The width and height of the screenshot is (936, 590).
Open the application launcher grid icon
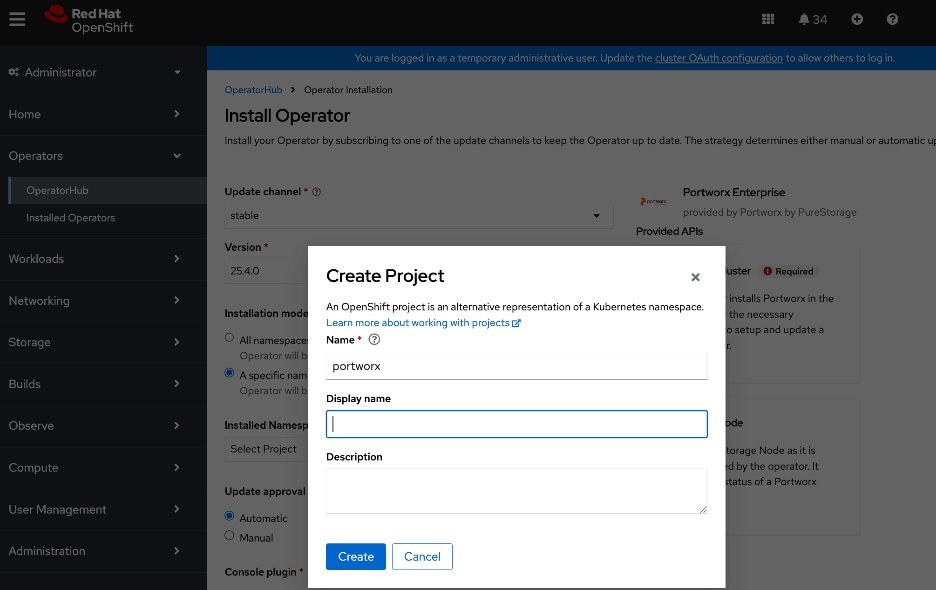pos(767,18)
